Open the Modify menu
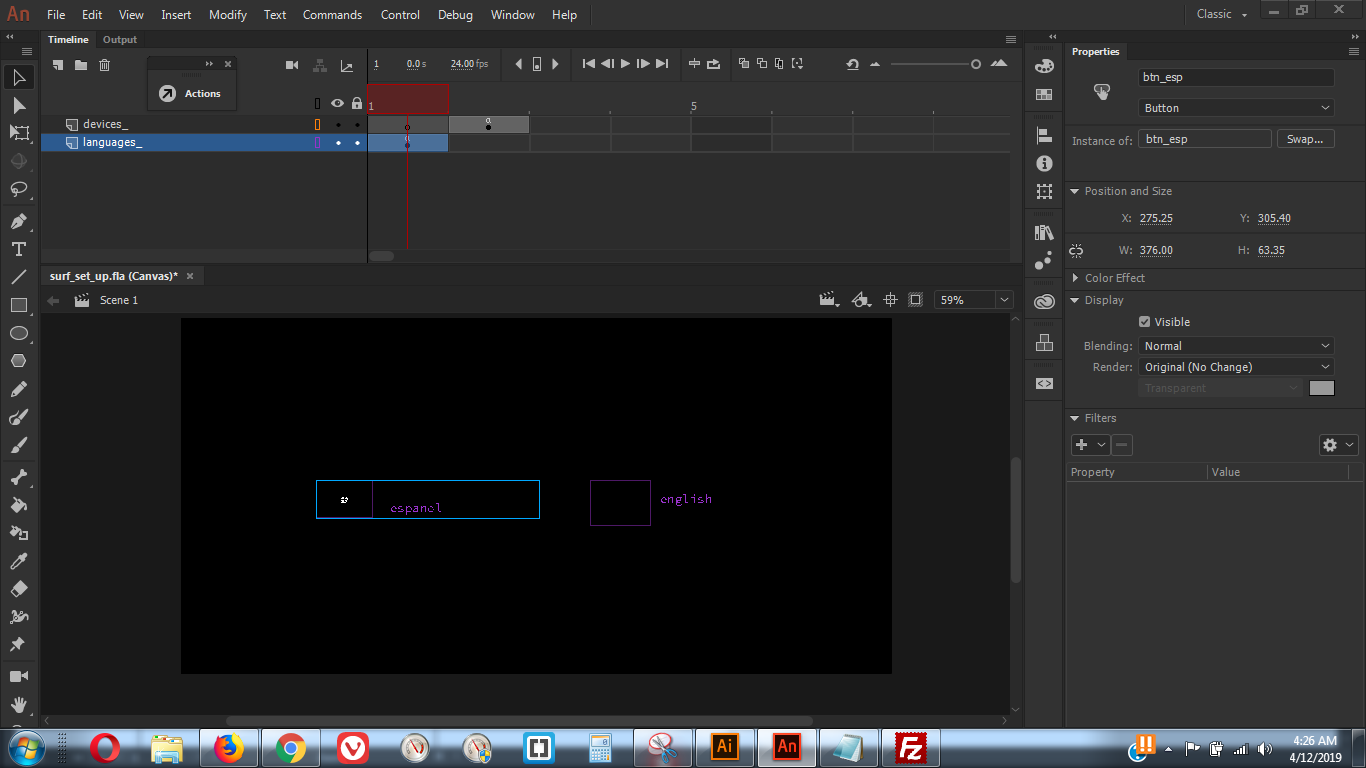The width and height of the screenshot is (1366, 768). pyautogui.click(x=228, y=15)
